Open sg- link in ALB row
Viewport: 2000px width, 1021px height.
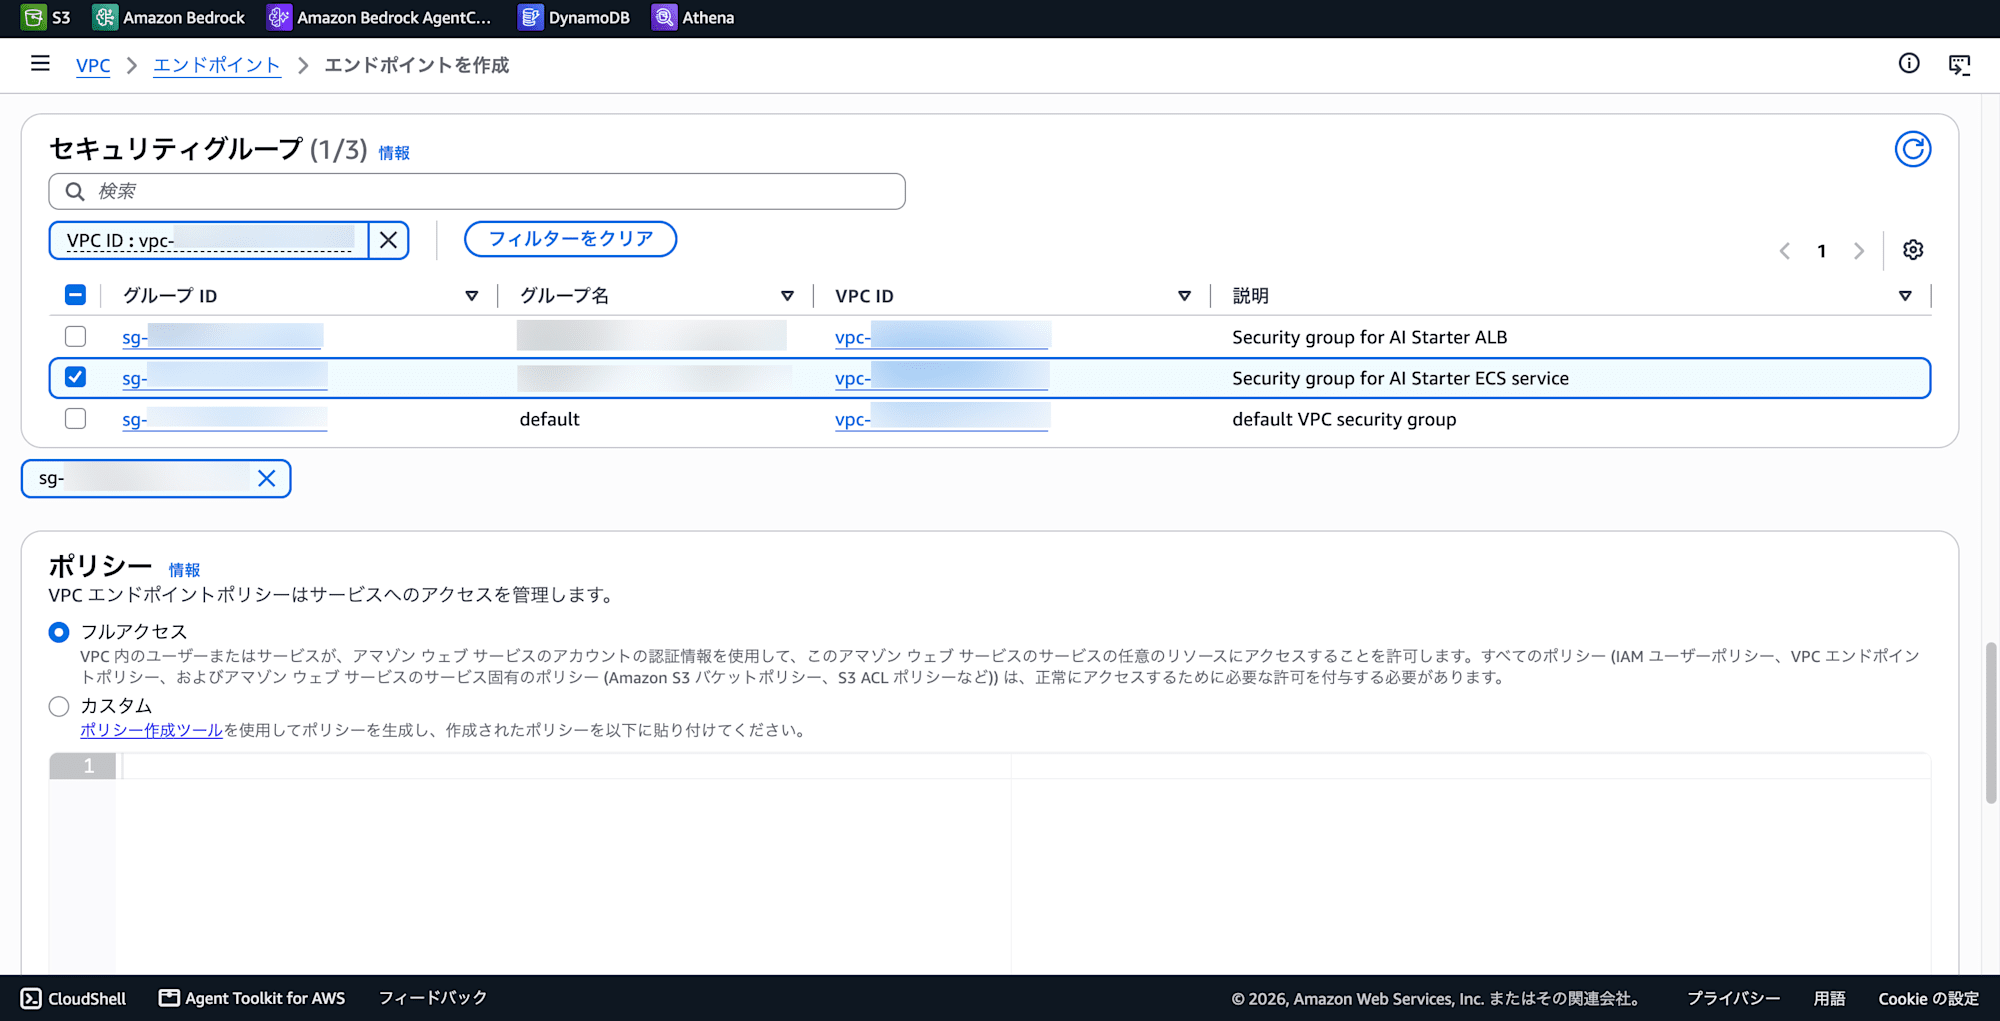[222, 337]
